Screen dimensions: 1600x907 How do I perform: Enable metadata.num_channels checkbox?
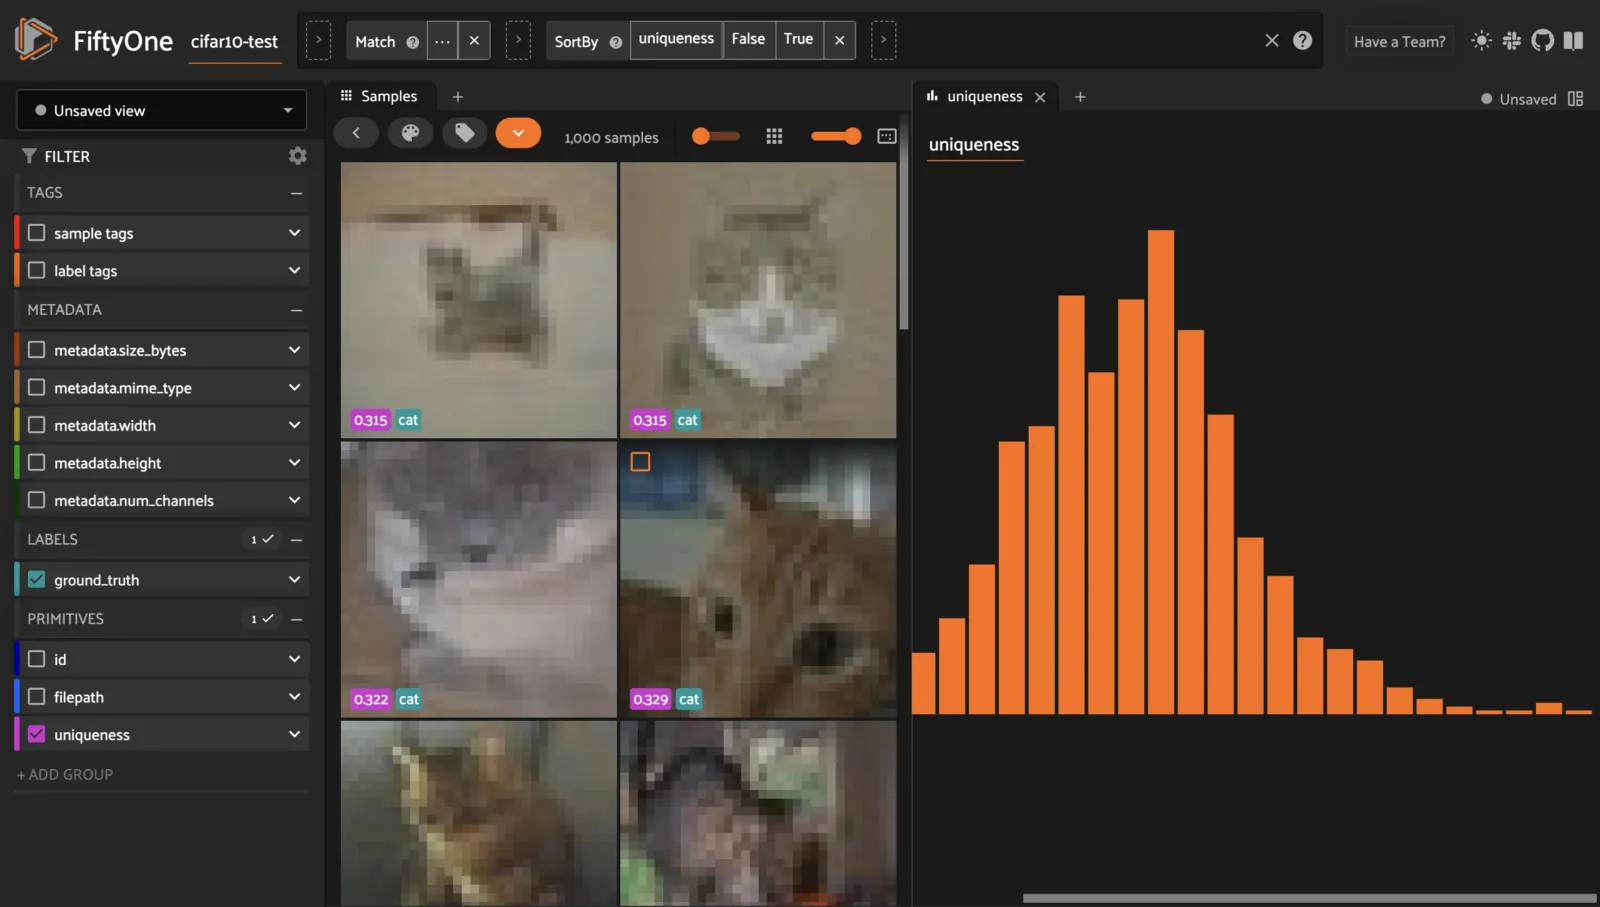[x=37, y=500]
